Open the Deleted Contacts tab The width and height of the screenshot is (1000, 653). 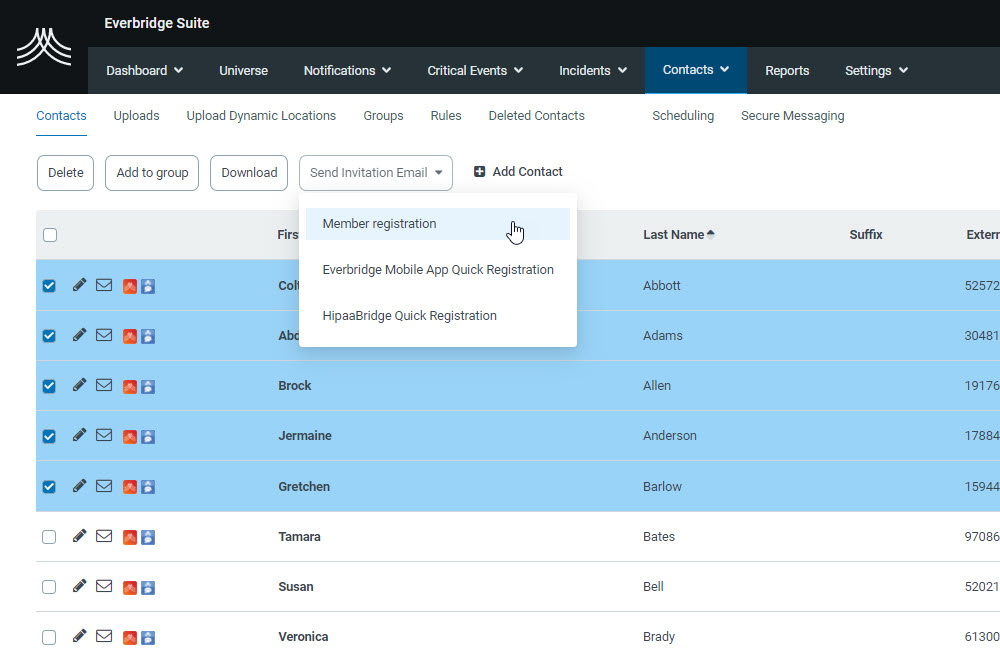pyautogui.click(x=536, y=115)
